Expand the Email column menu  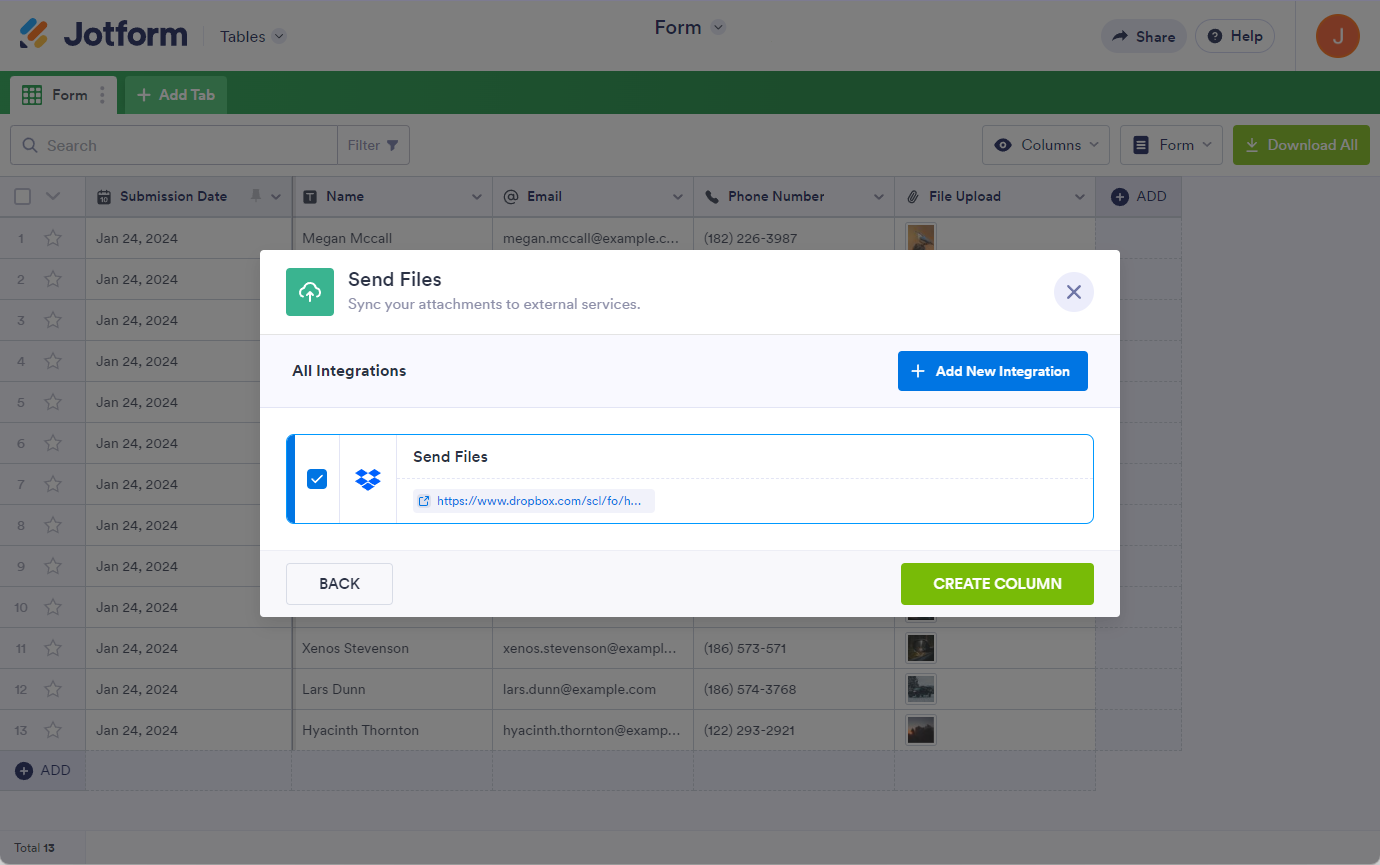677,197
